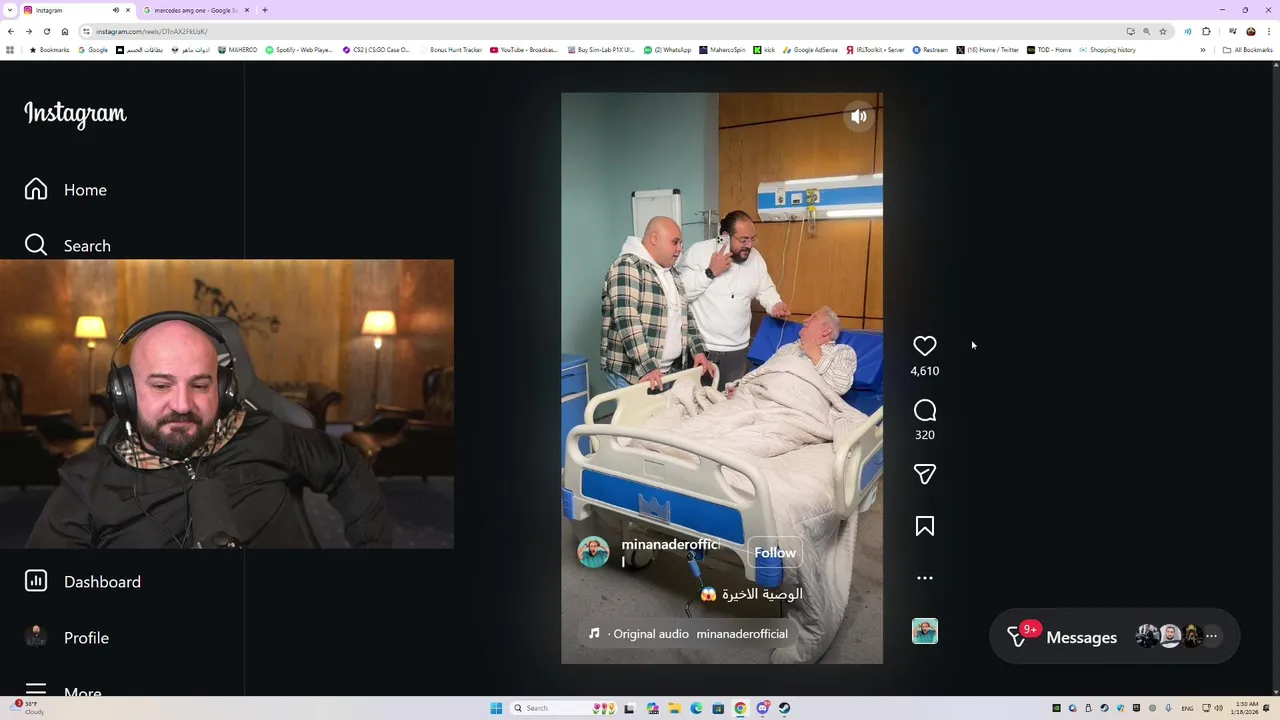
Task: Open comments via the speech bubble icon
Action: pyautogui.click(x=924, y=411)
